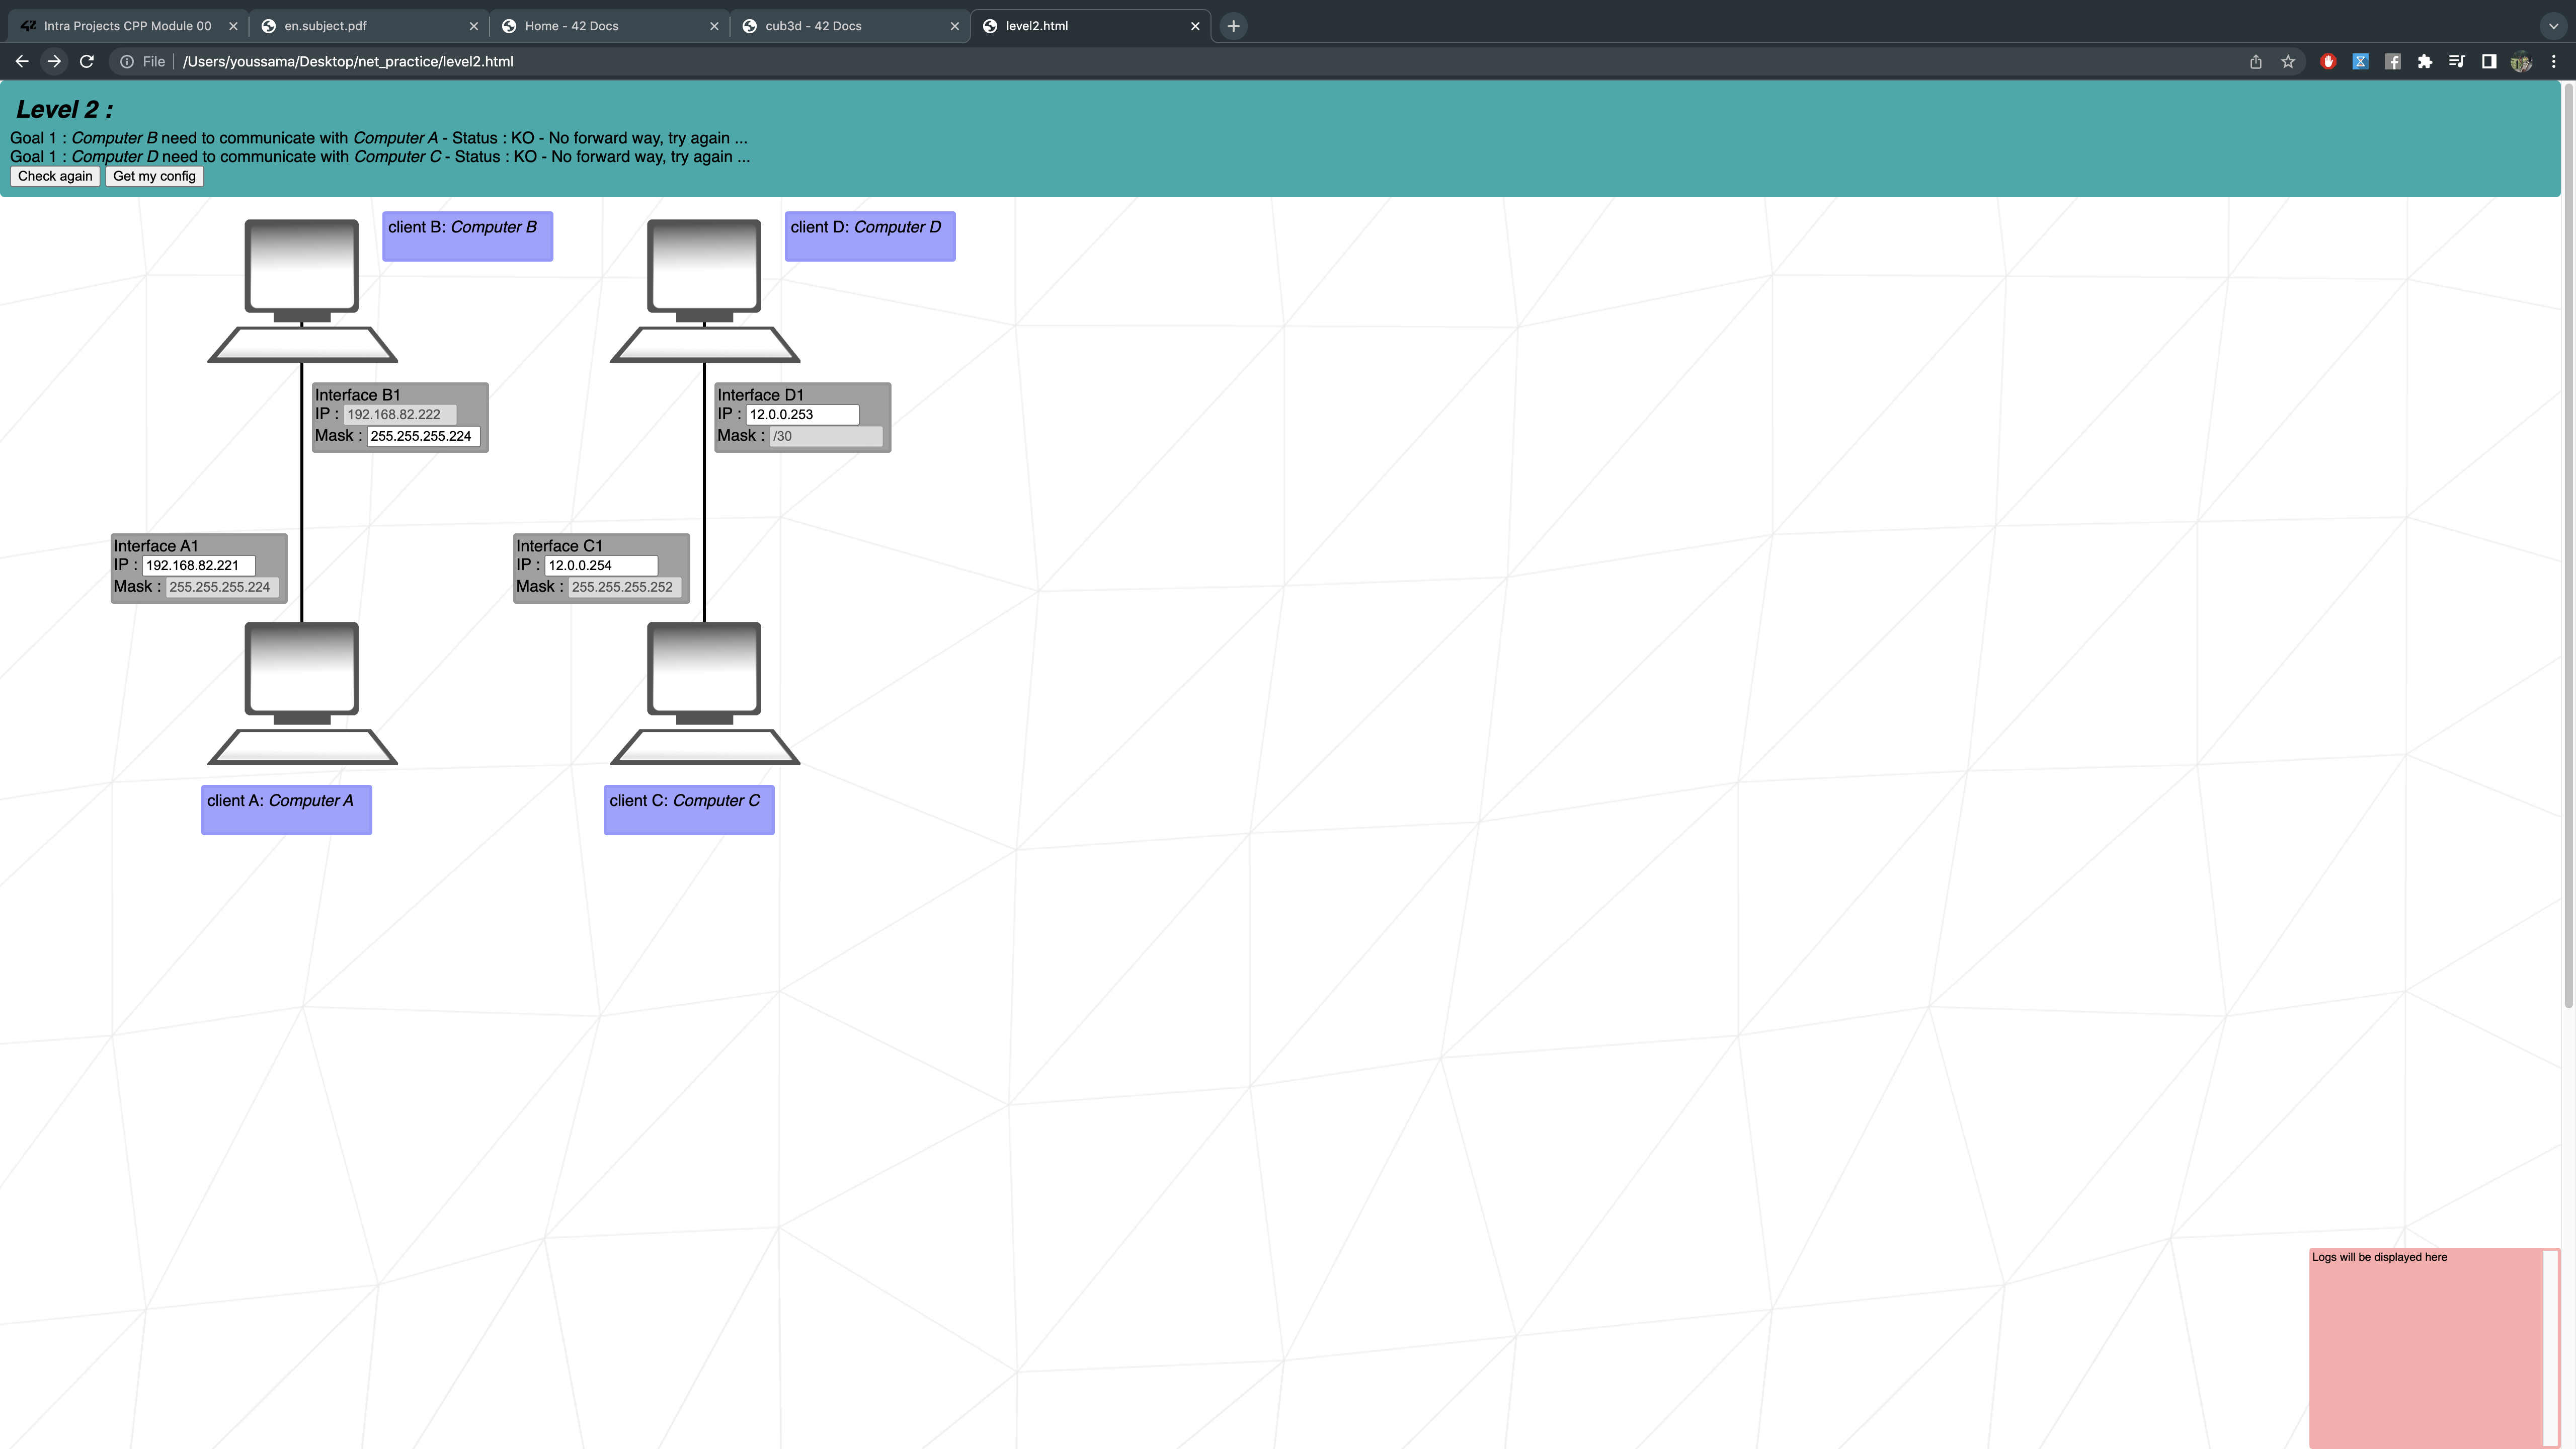Reload the level2.html page
Image resolution: width=2576 pixels, height=1449 pixels.
pyautogui.click(x=87, y=61)
